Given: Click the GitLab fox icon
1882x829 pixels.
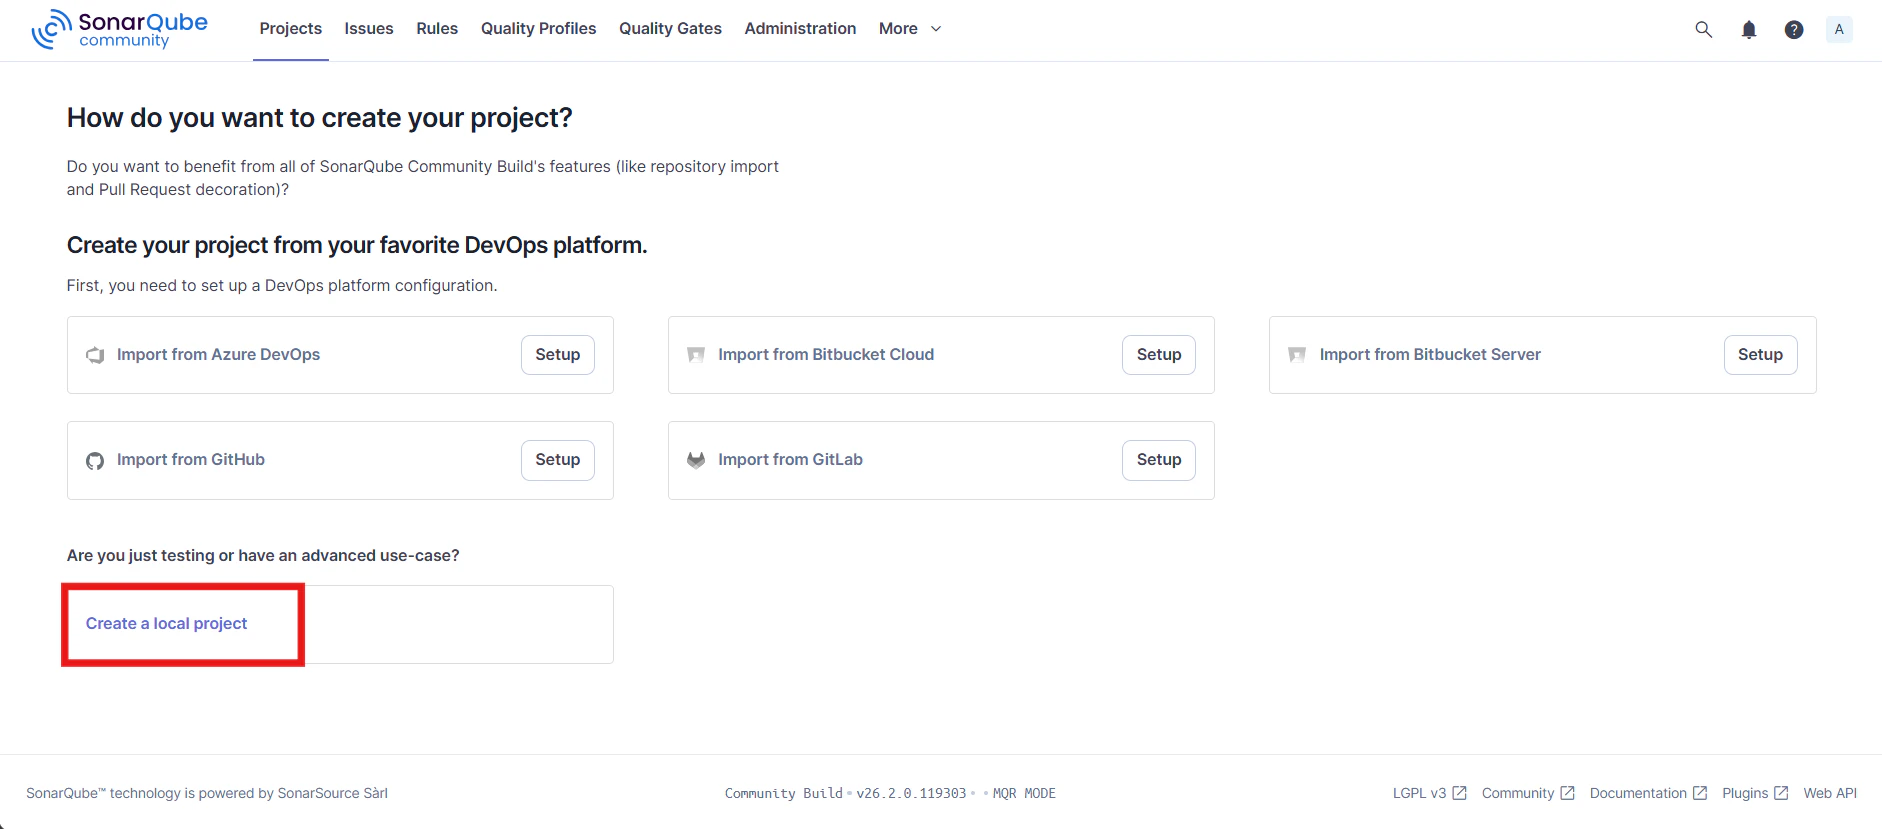Looking at the screenshot, I should (696, 460).
